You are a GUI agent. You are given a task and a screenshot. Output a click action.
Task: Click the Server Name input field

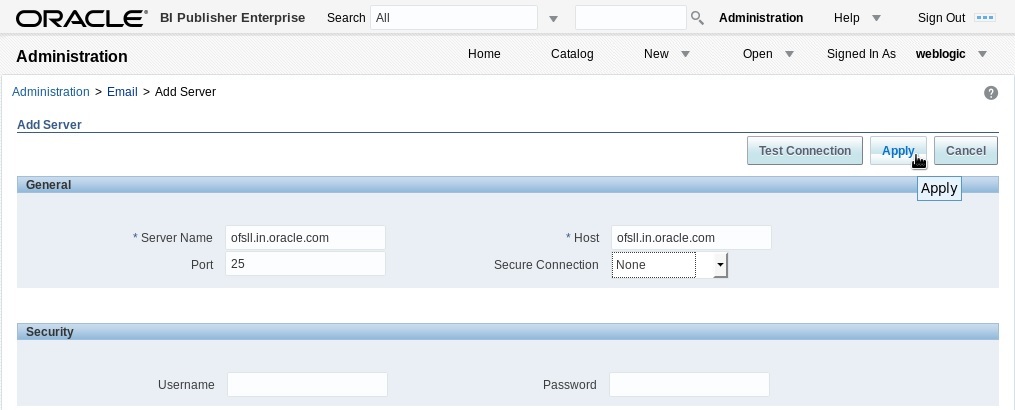tap(305, 238)
